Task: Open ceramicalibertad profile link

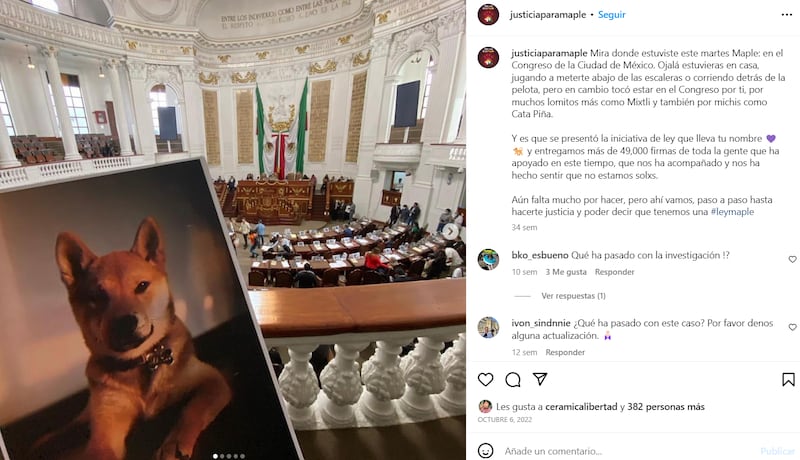Action: pyautogui.click(x=581, y=406)
